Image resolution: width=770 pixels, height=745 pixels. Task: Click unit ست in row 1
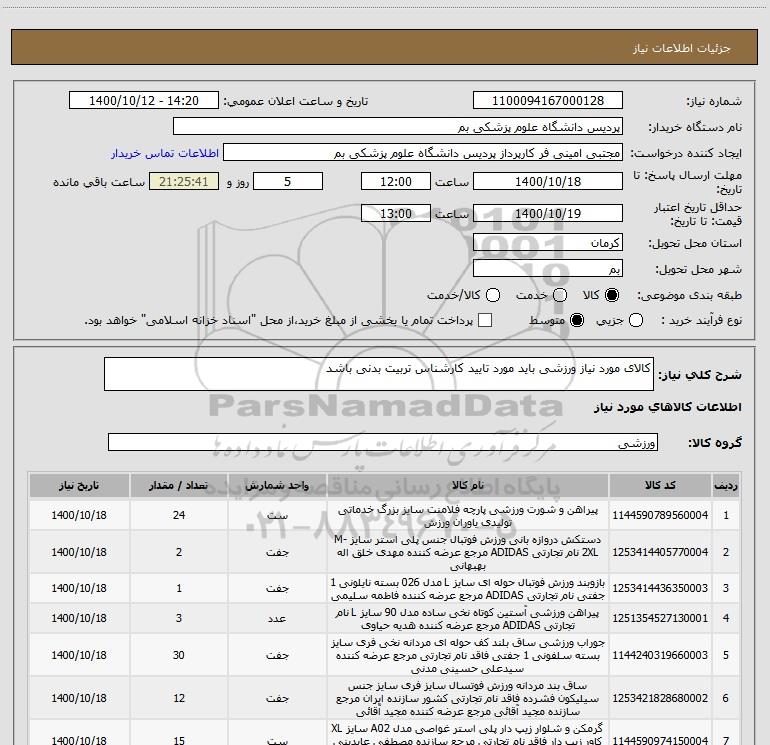click(277, 516)
